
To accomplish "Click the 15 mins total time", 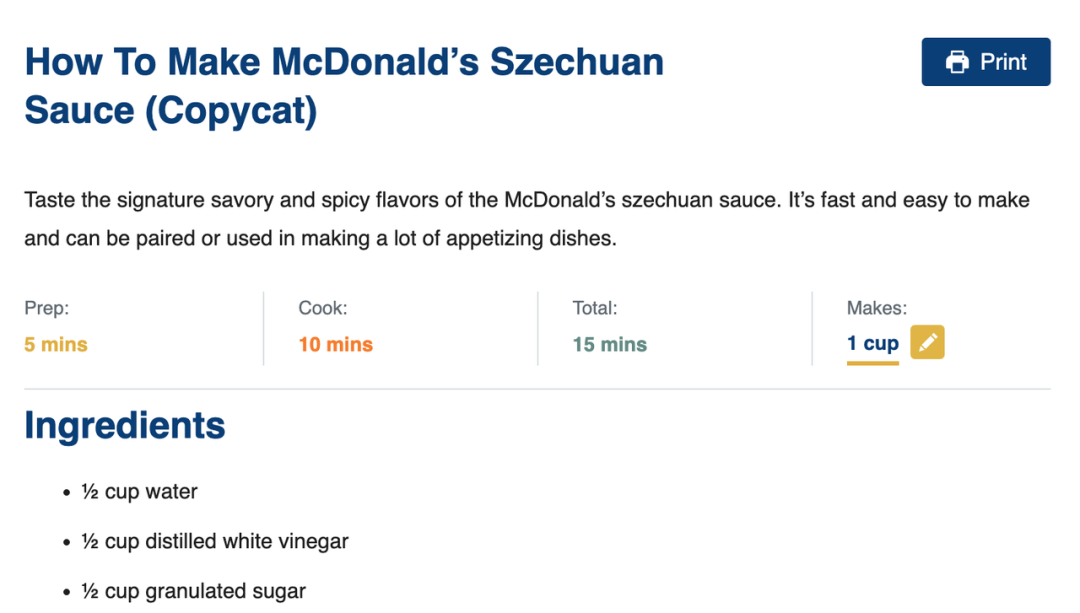I will 610,344.
